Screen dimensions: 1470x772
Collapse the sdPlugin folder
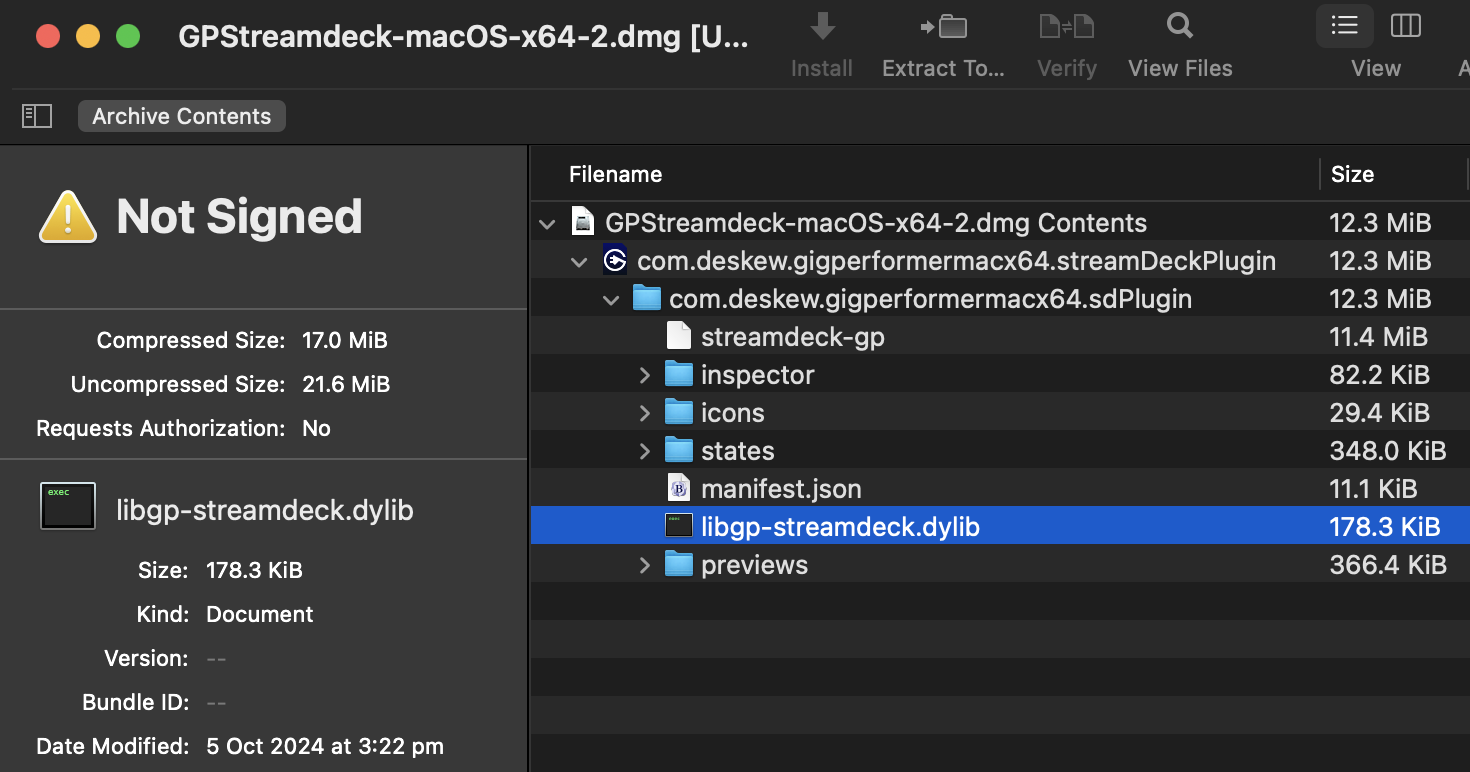[611, 300]
